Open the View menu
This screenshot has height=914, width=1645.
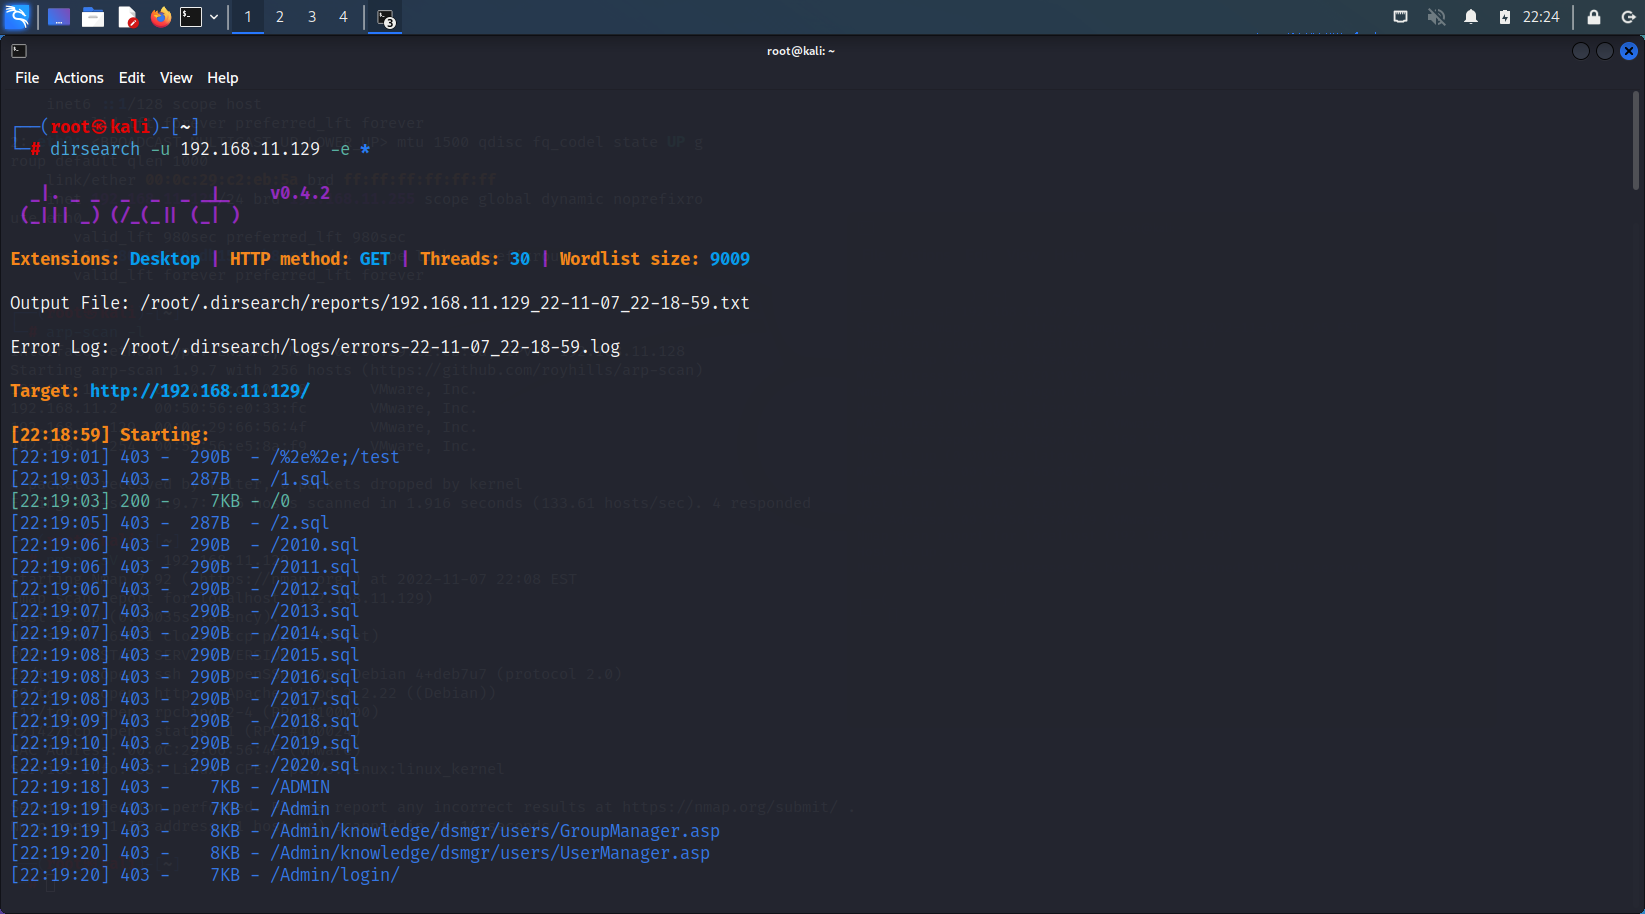176,78
